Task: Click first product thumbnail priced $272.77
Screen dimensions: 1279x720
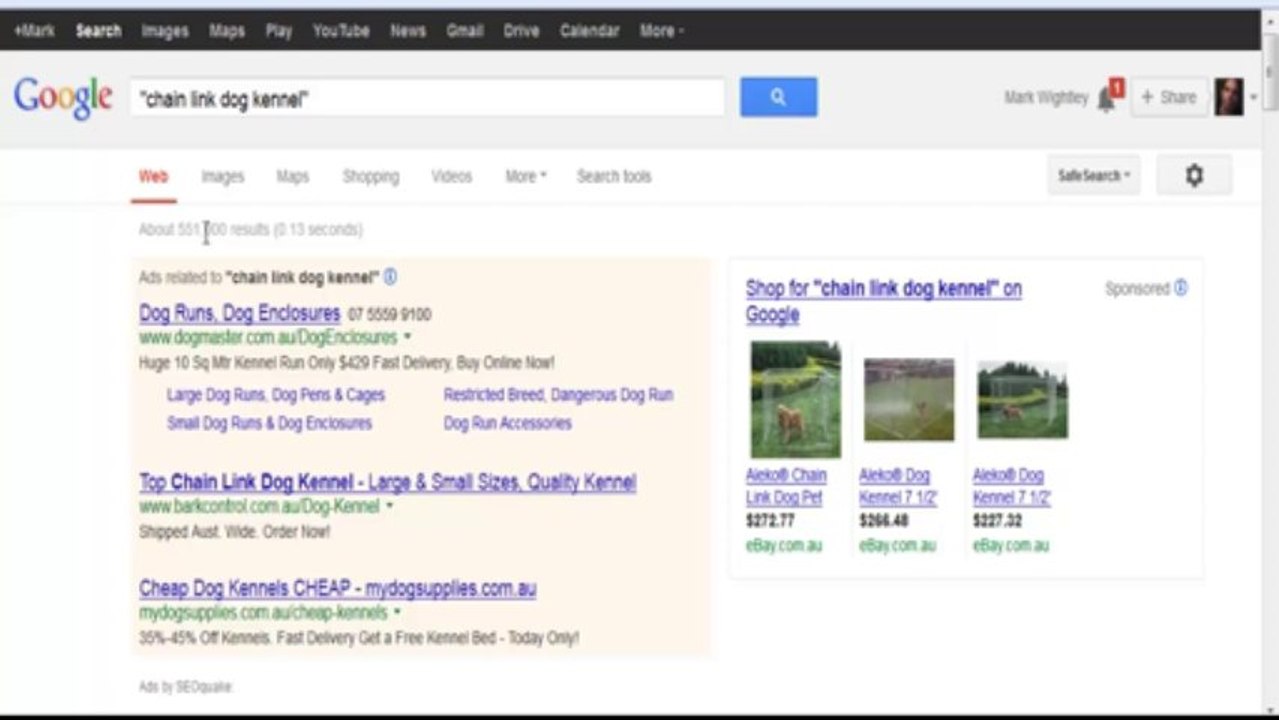Action: 796,399
